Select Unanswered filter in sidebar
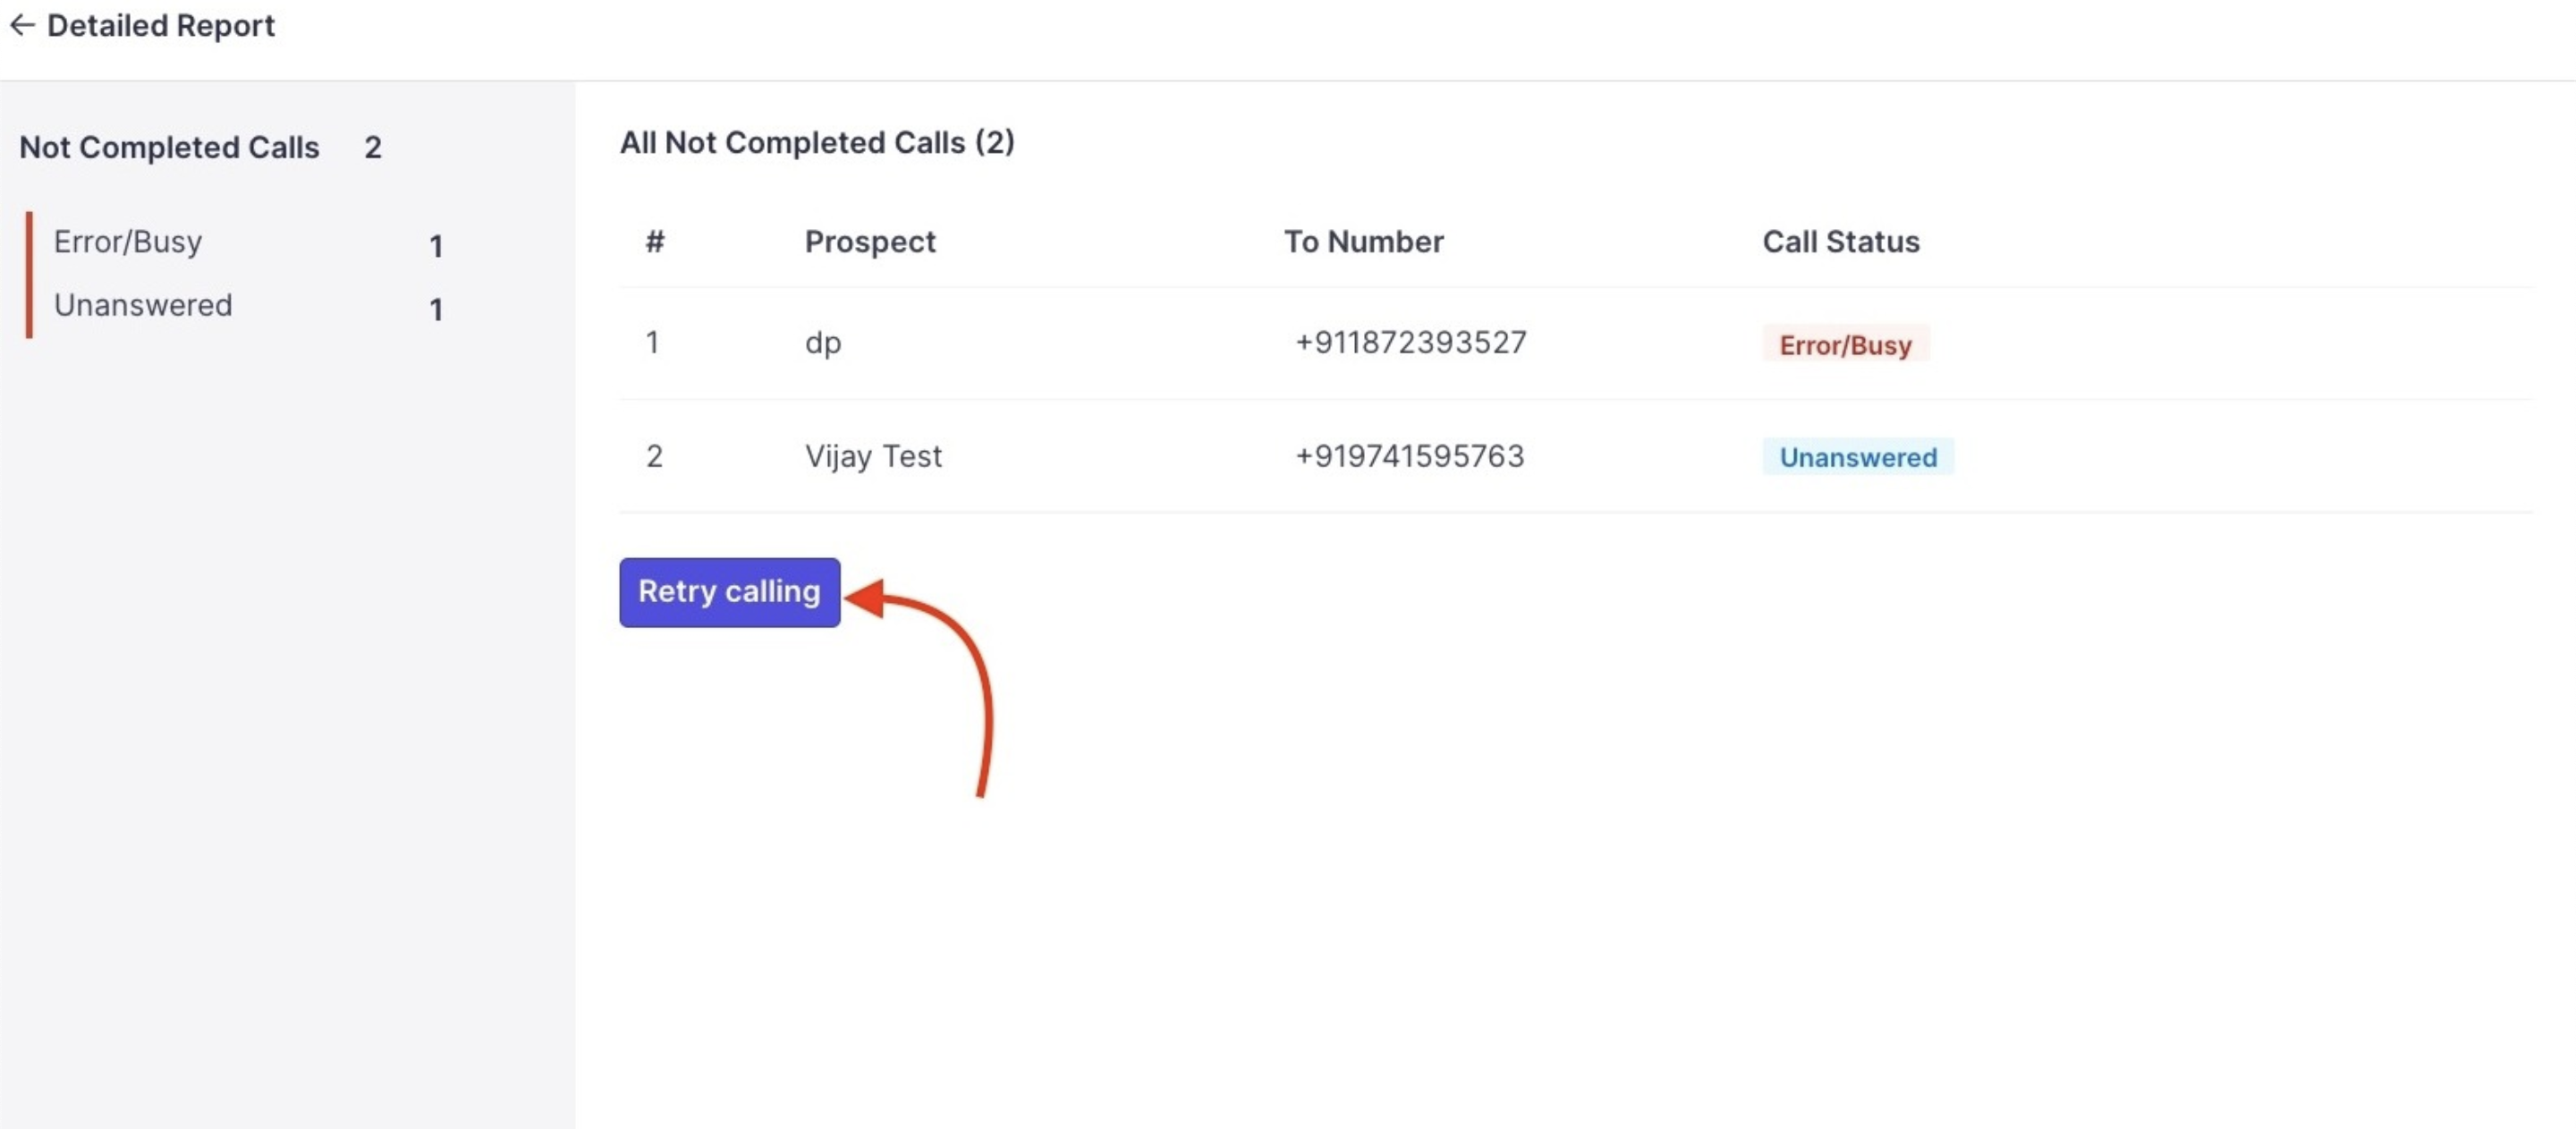The image size is (2576, 1129). click(143, 305)
